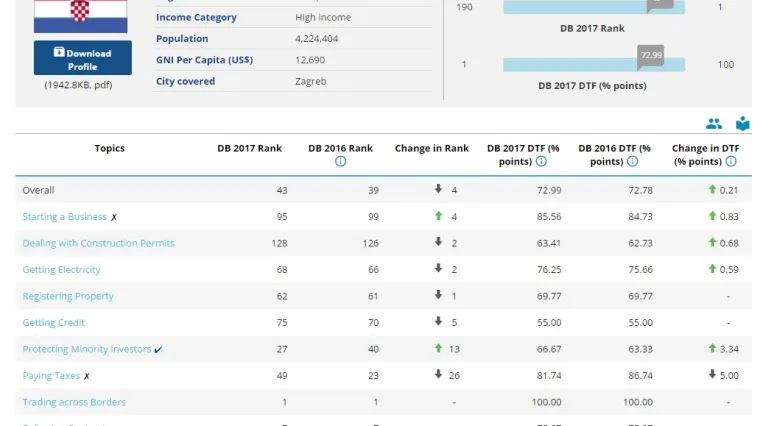Open info icon for DB 2016 DTF column

coord(632,162)
